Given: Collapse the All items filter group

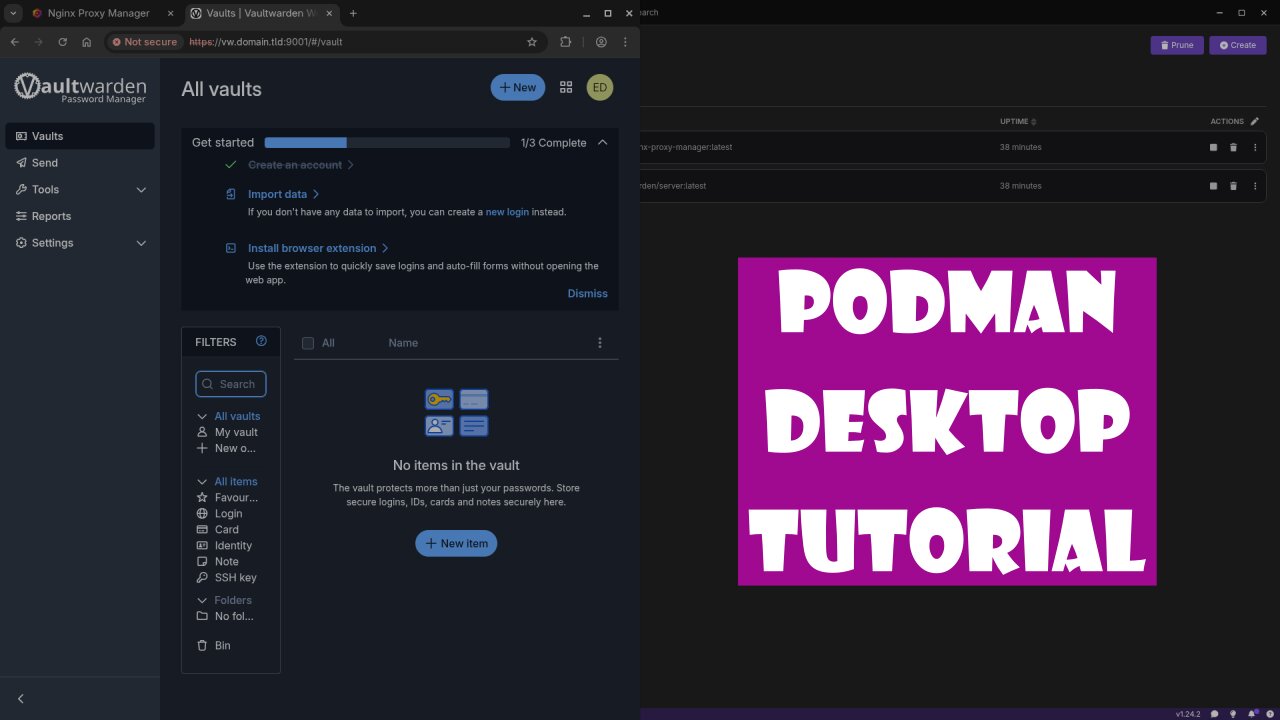Looking at the screenshot, I should tap(202, 482).
